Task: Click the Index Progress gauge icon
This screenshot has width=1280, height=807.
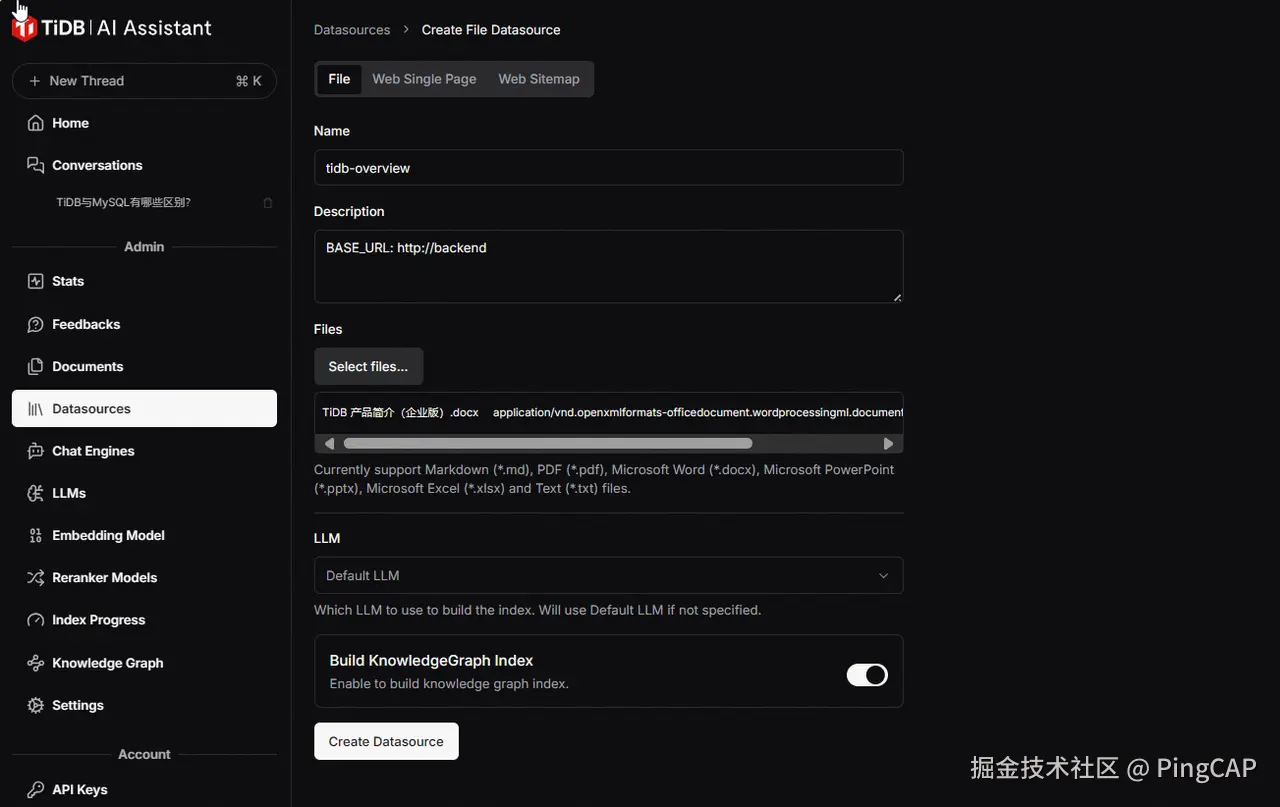Action: (36, 620)
